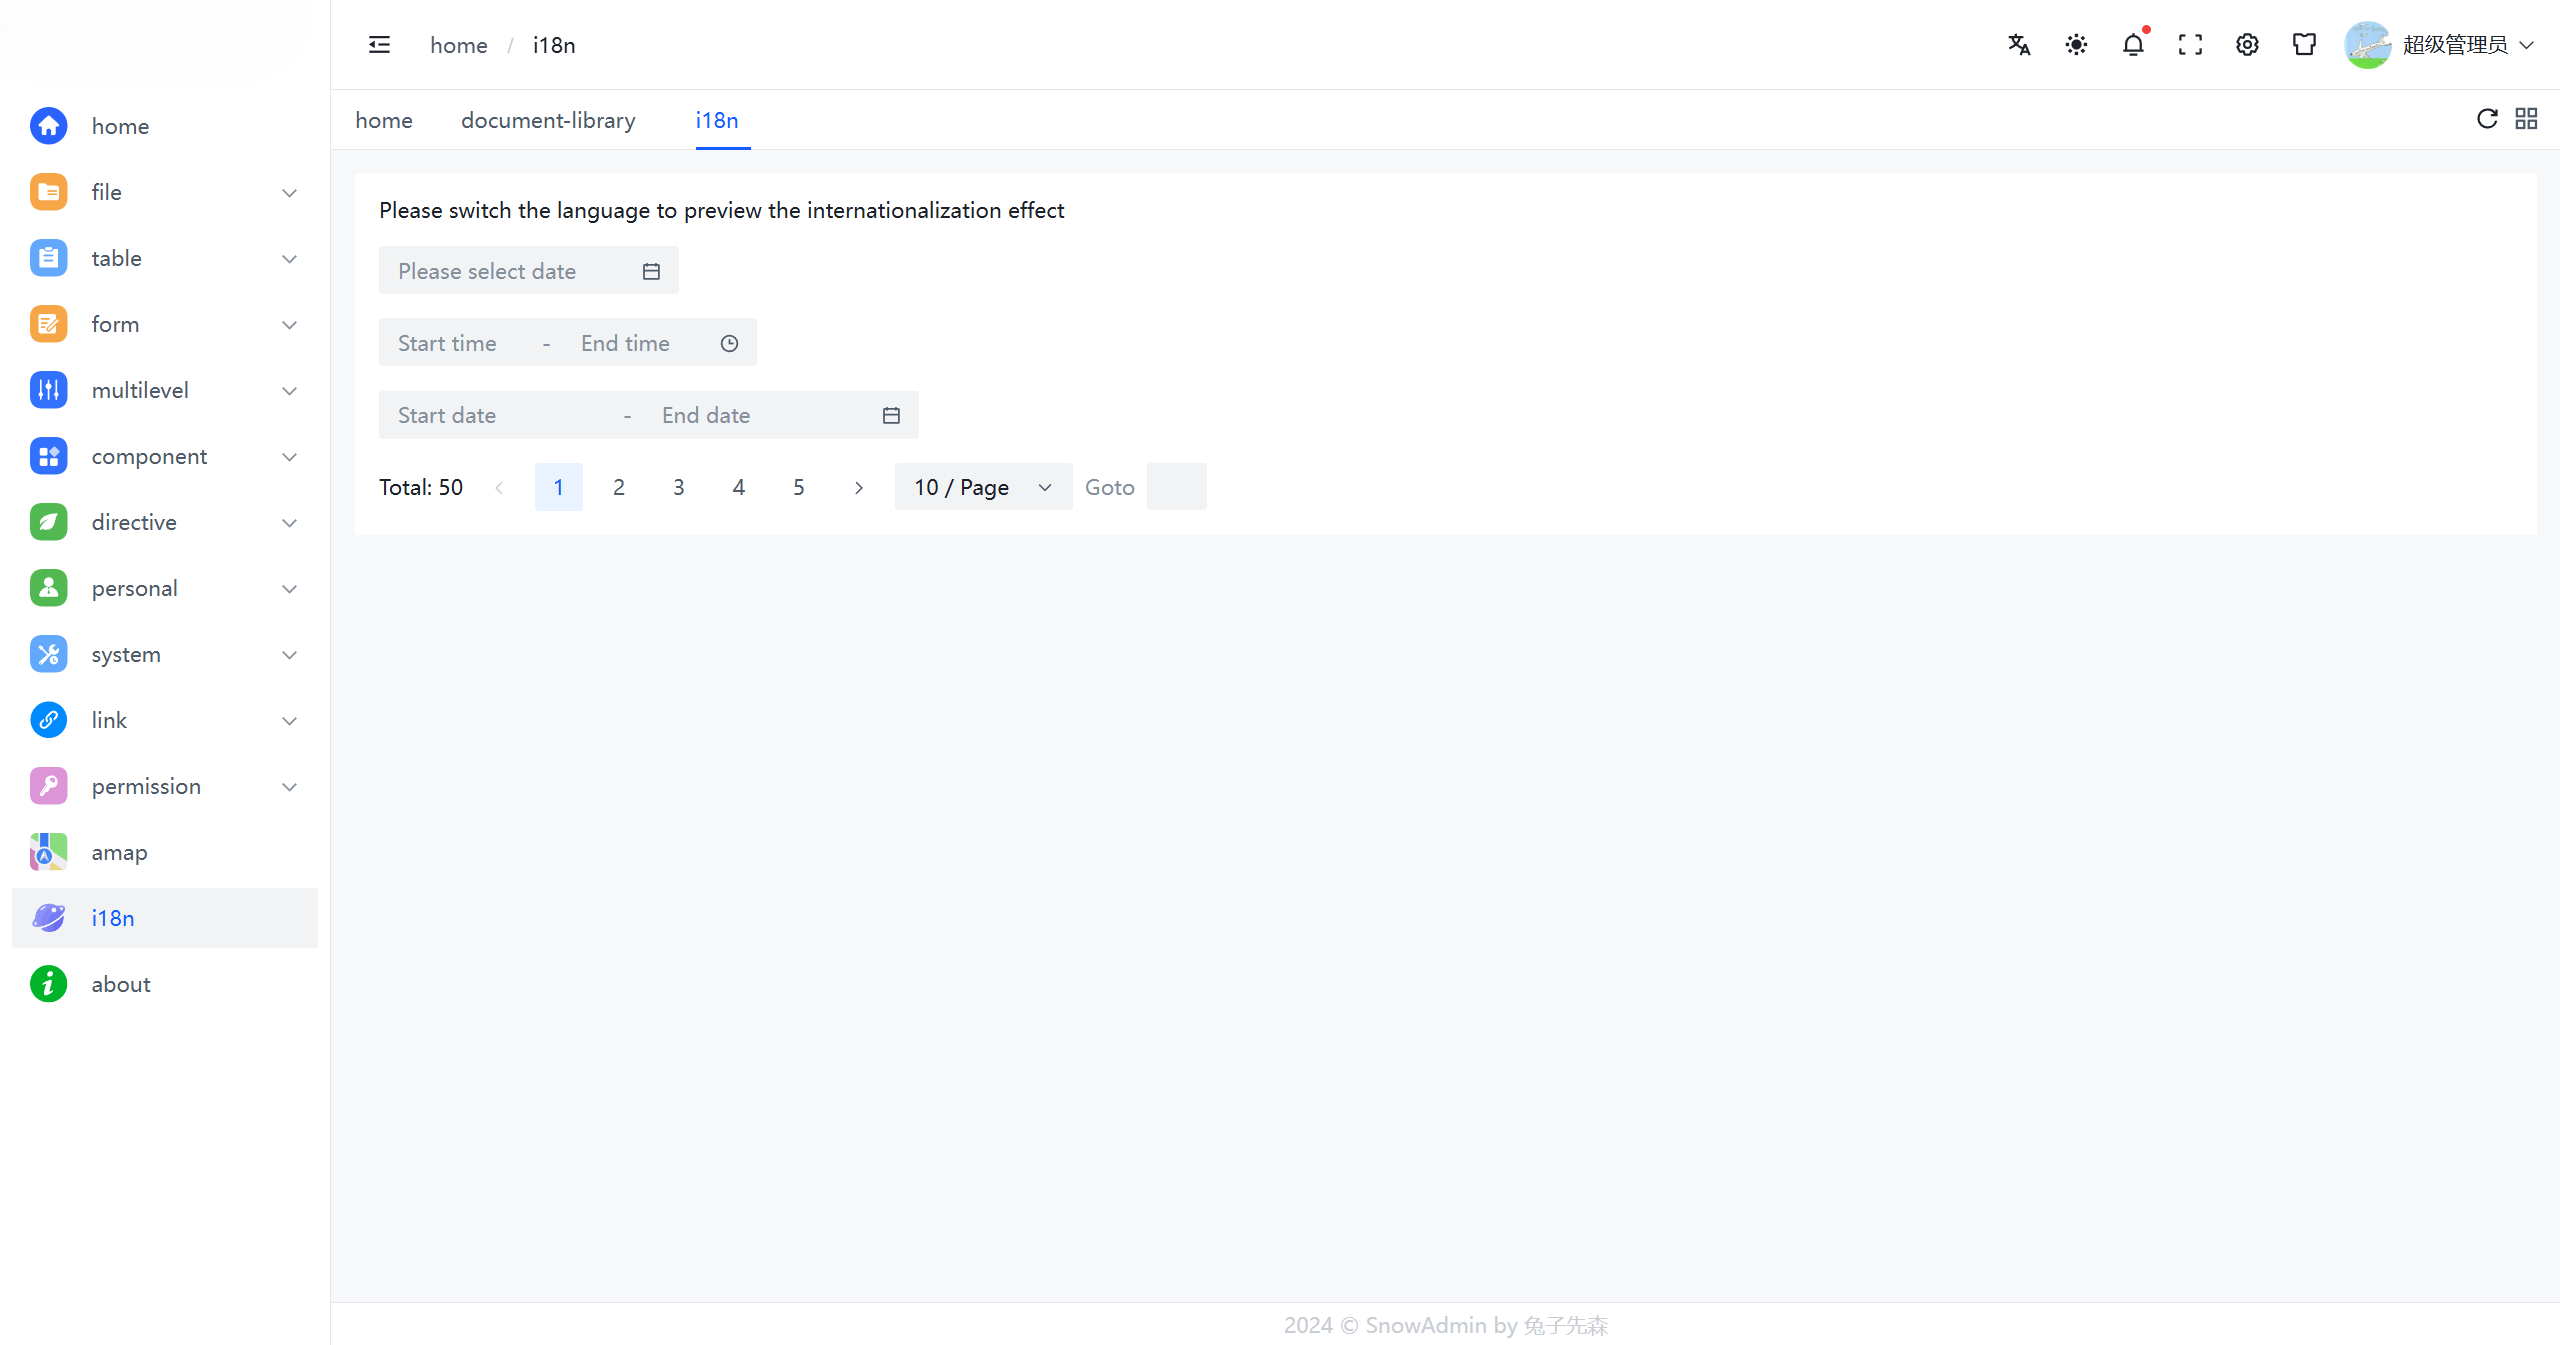
Task: Switch to the home tab
Action: (x=384, y=120)
